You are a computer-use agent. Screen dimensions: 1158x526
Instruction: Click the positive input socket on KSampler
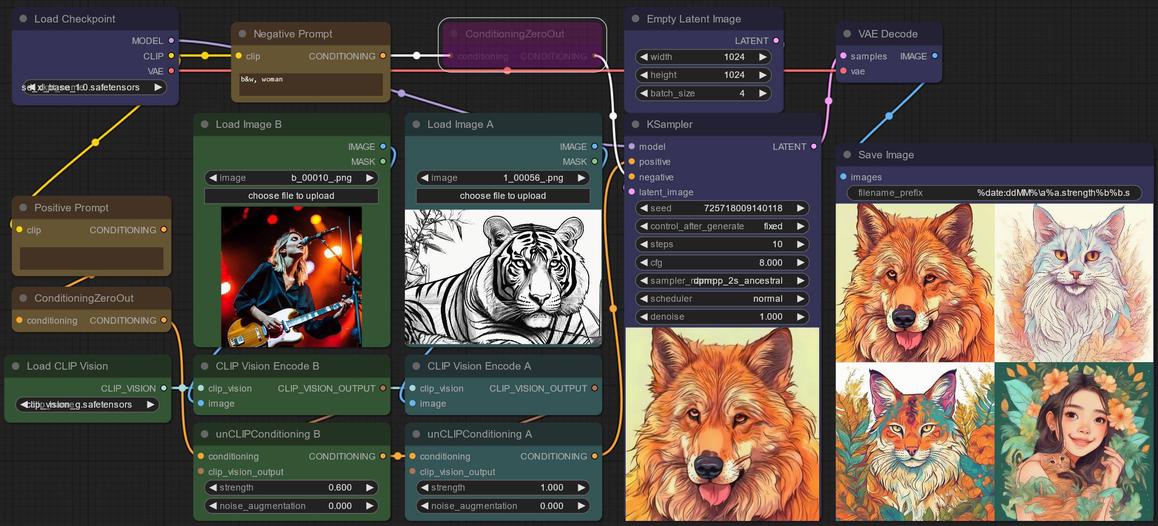pos(631,162)
